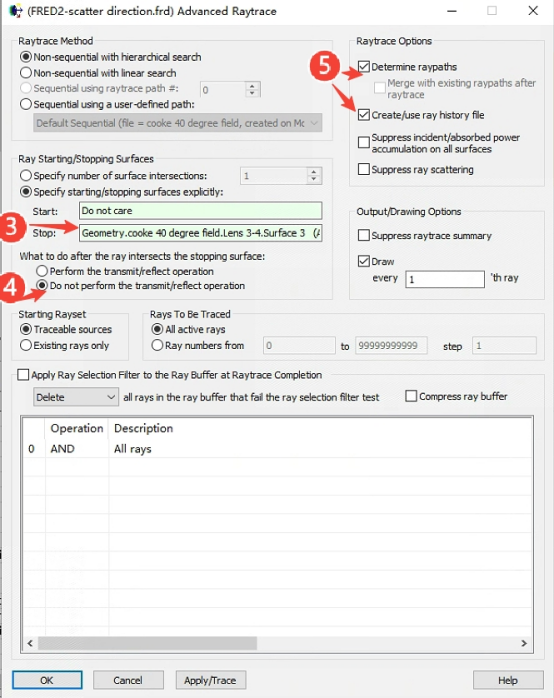Click the Stop surface field

[x=200, y=233]
